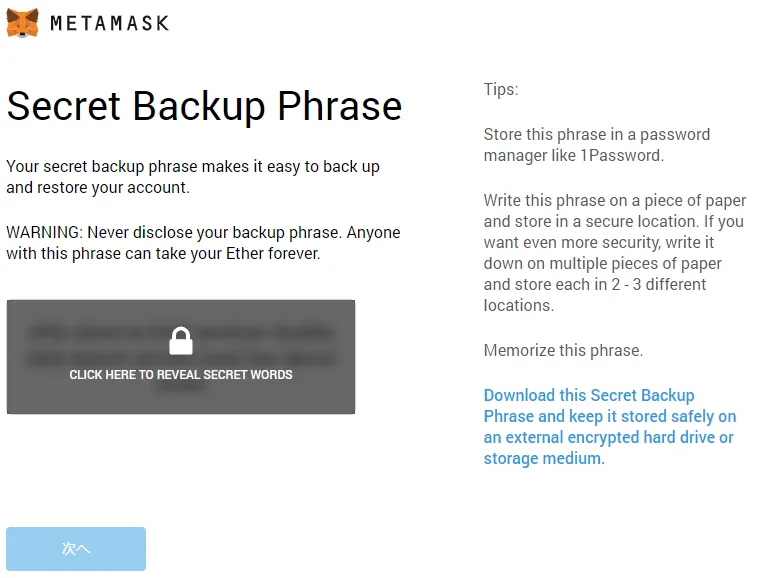Click the disabled 次へ button
757x578 pixels.
tap(76, 549)
